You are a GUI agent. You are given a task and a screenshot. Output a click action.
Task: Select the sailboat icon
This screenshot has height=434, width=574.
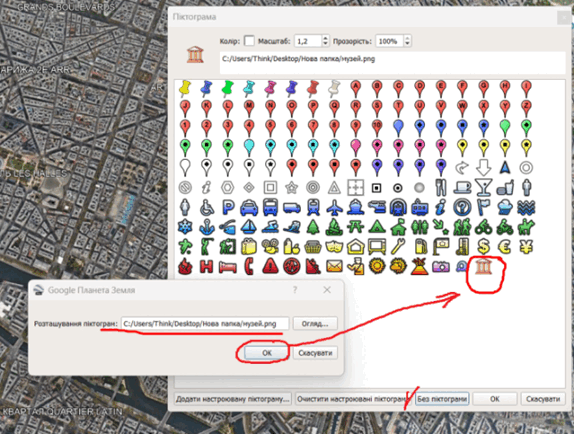point(249,227)
